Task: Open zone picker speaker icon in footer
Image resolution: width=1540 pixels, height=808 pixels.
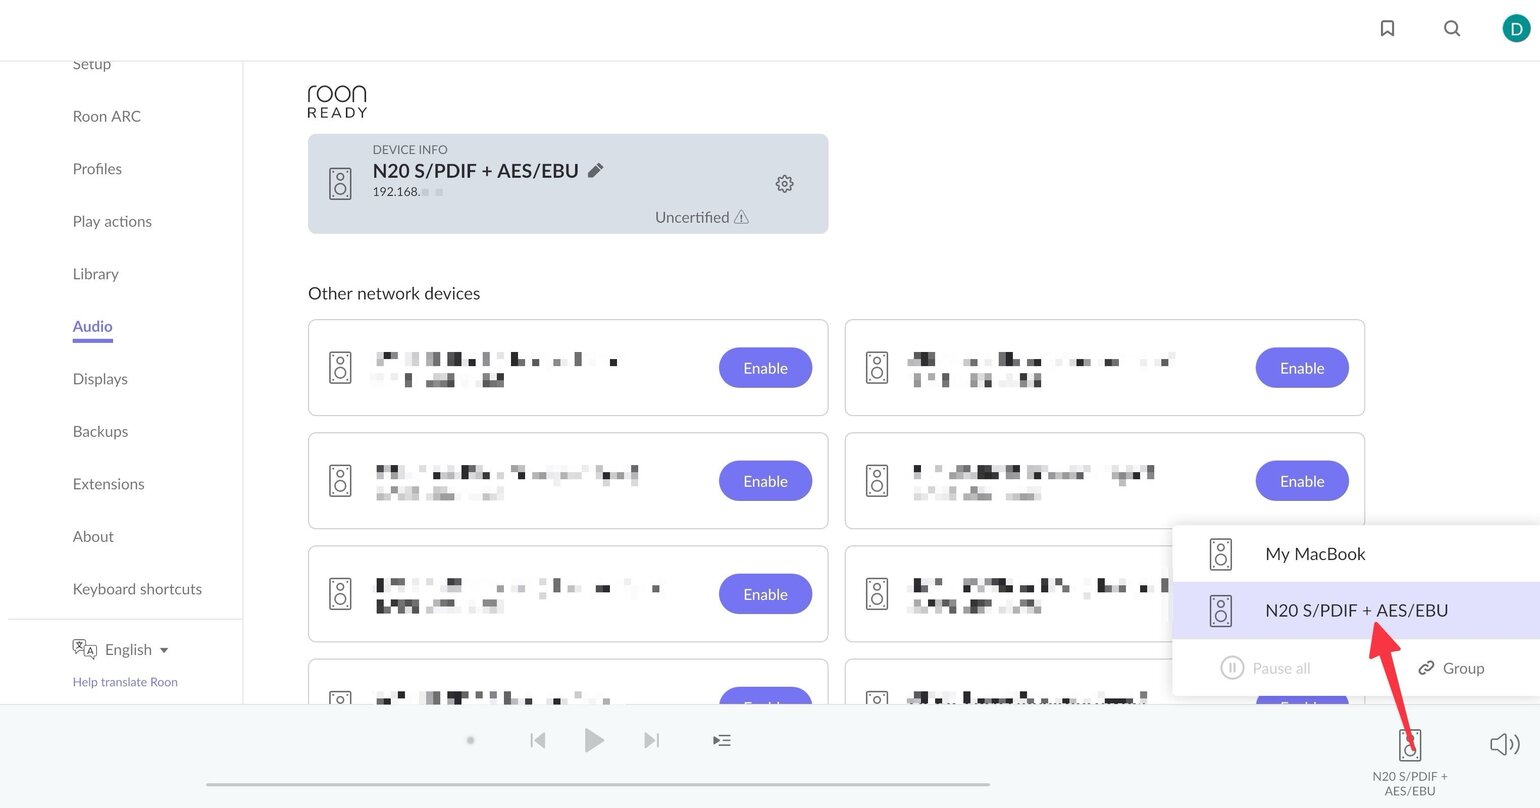Action: click(x=1409, y=745)
